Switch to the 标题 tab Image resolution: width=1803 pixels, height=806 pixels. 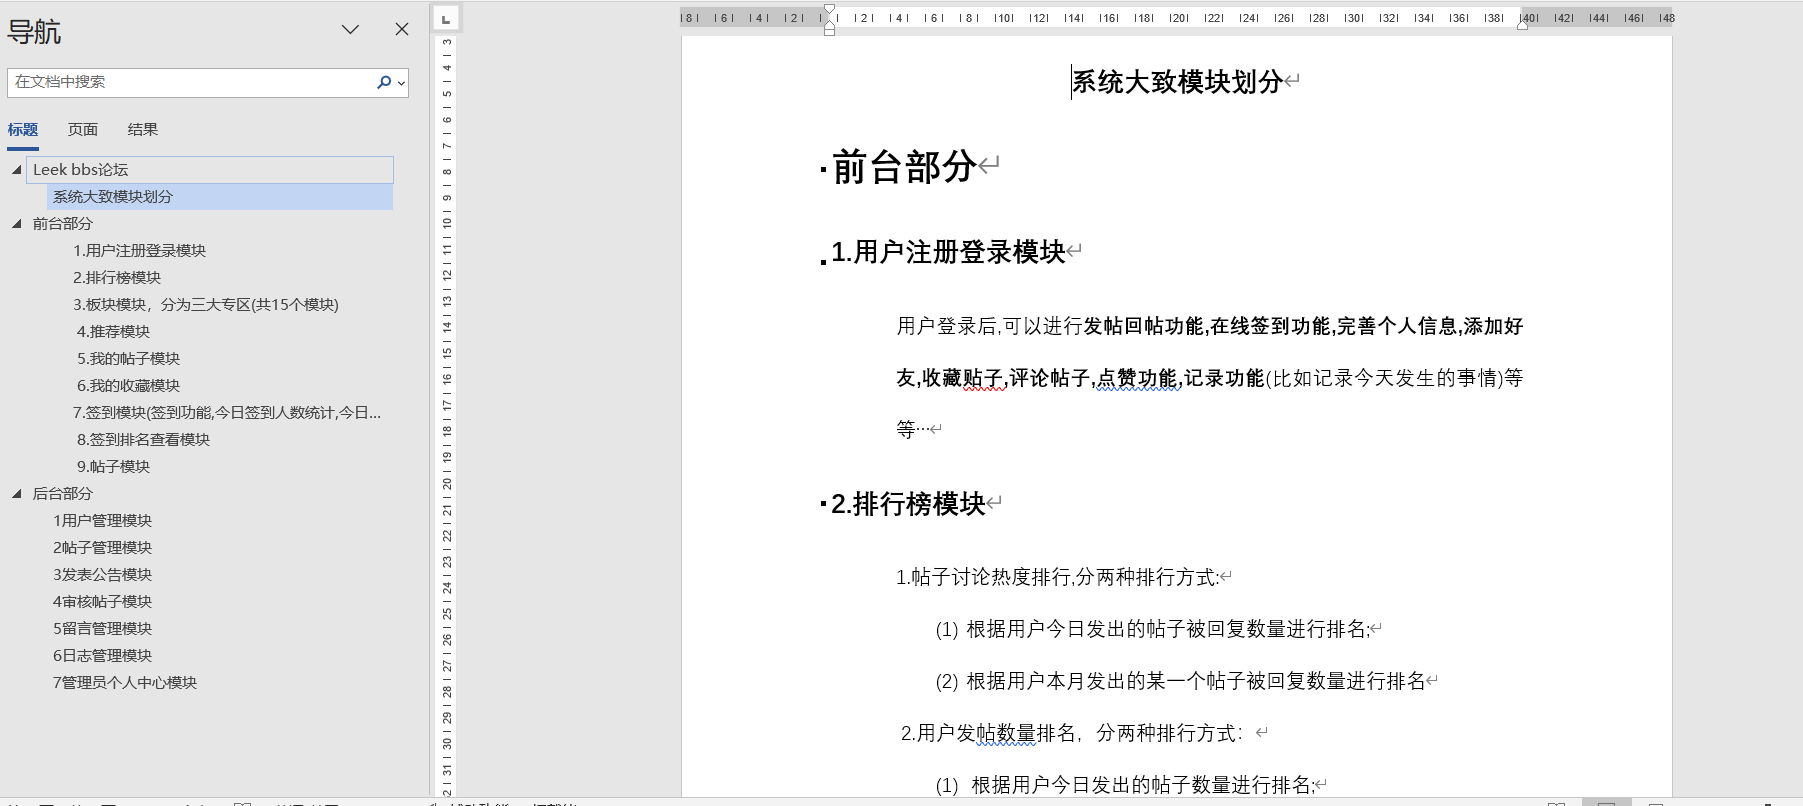pos(23,129)
